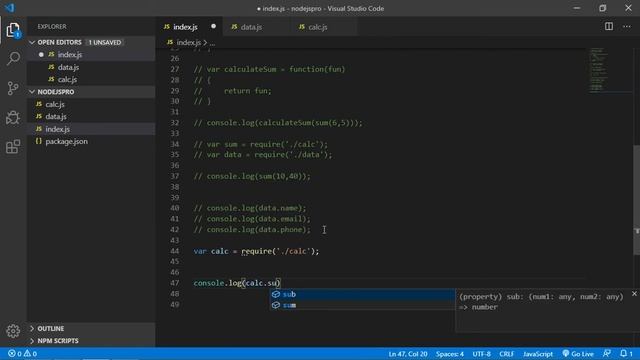Click Go Live in status bar
The width and height of the screenshot is (640, 360).
click(x=578, y=354)
